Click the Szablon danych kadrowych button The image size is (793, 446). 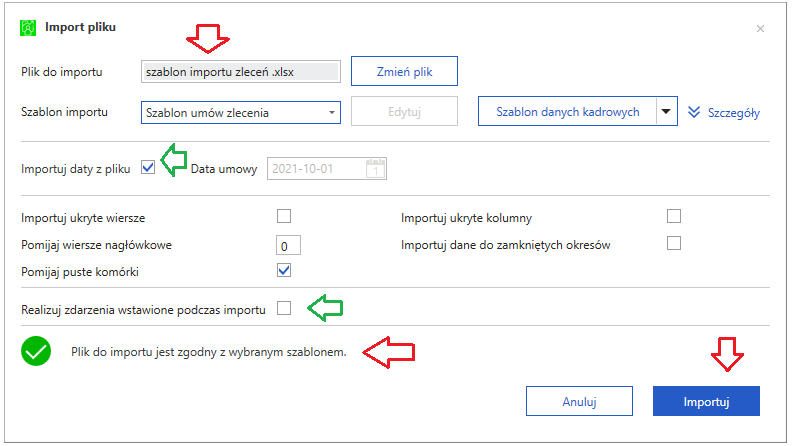[567, 111]
